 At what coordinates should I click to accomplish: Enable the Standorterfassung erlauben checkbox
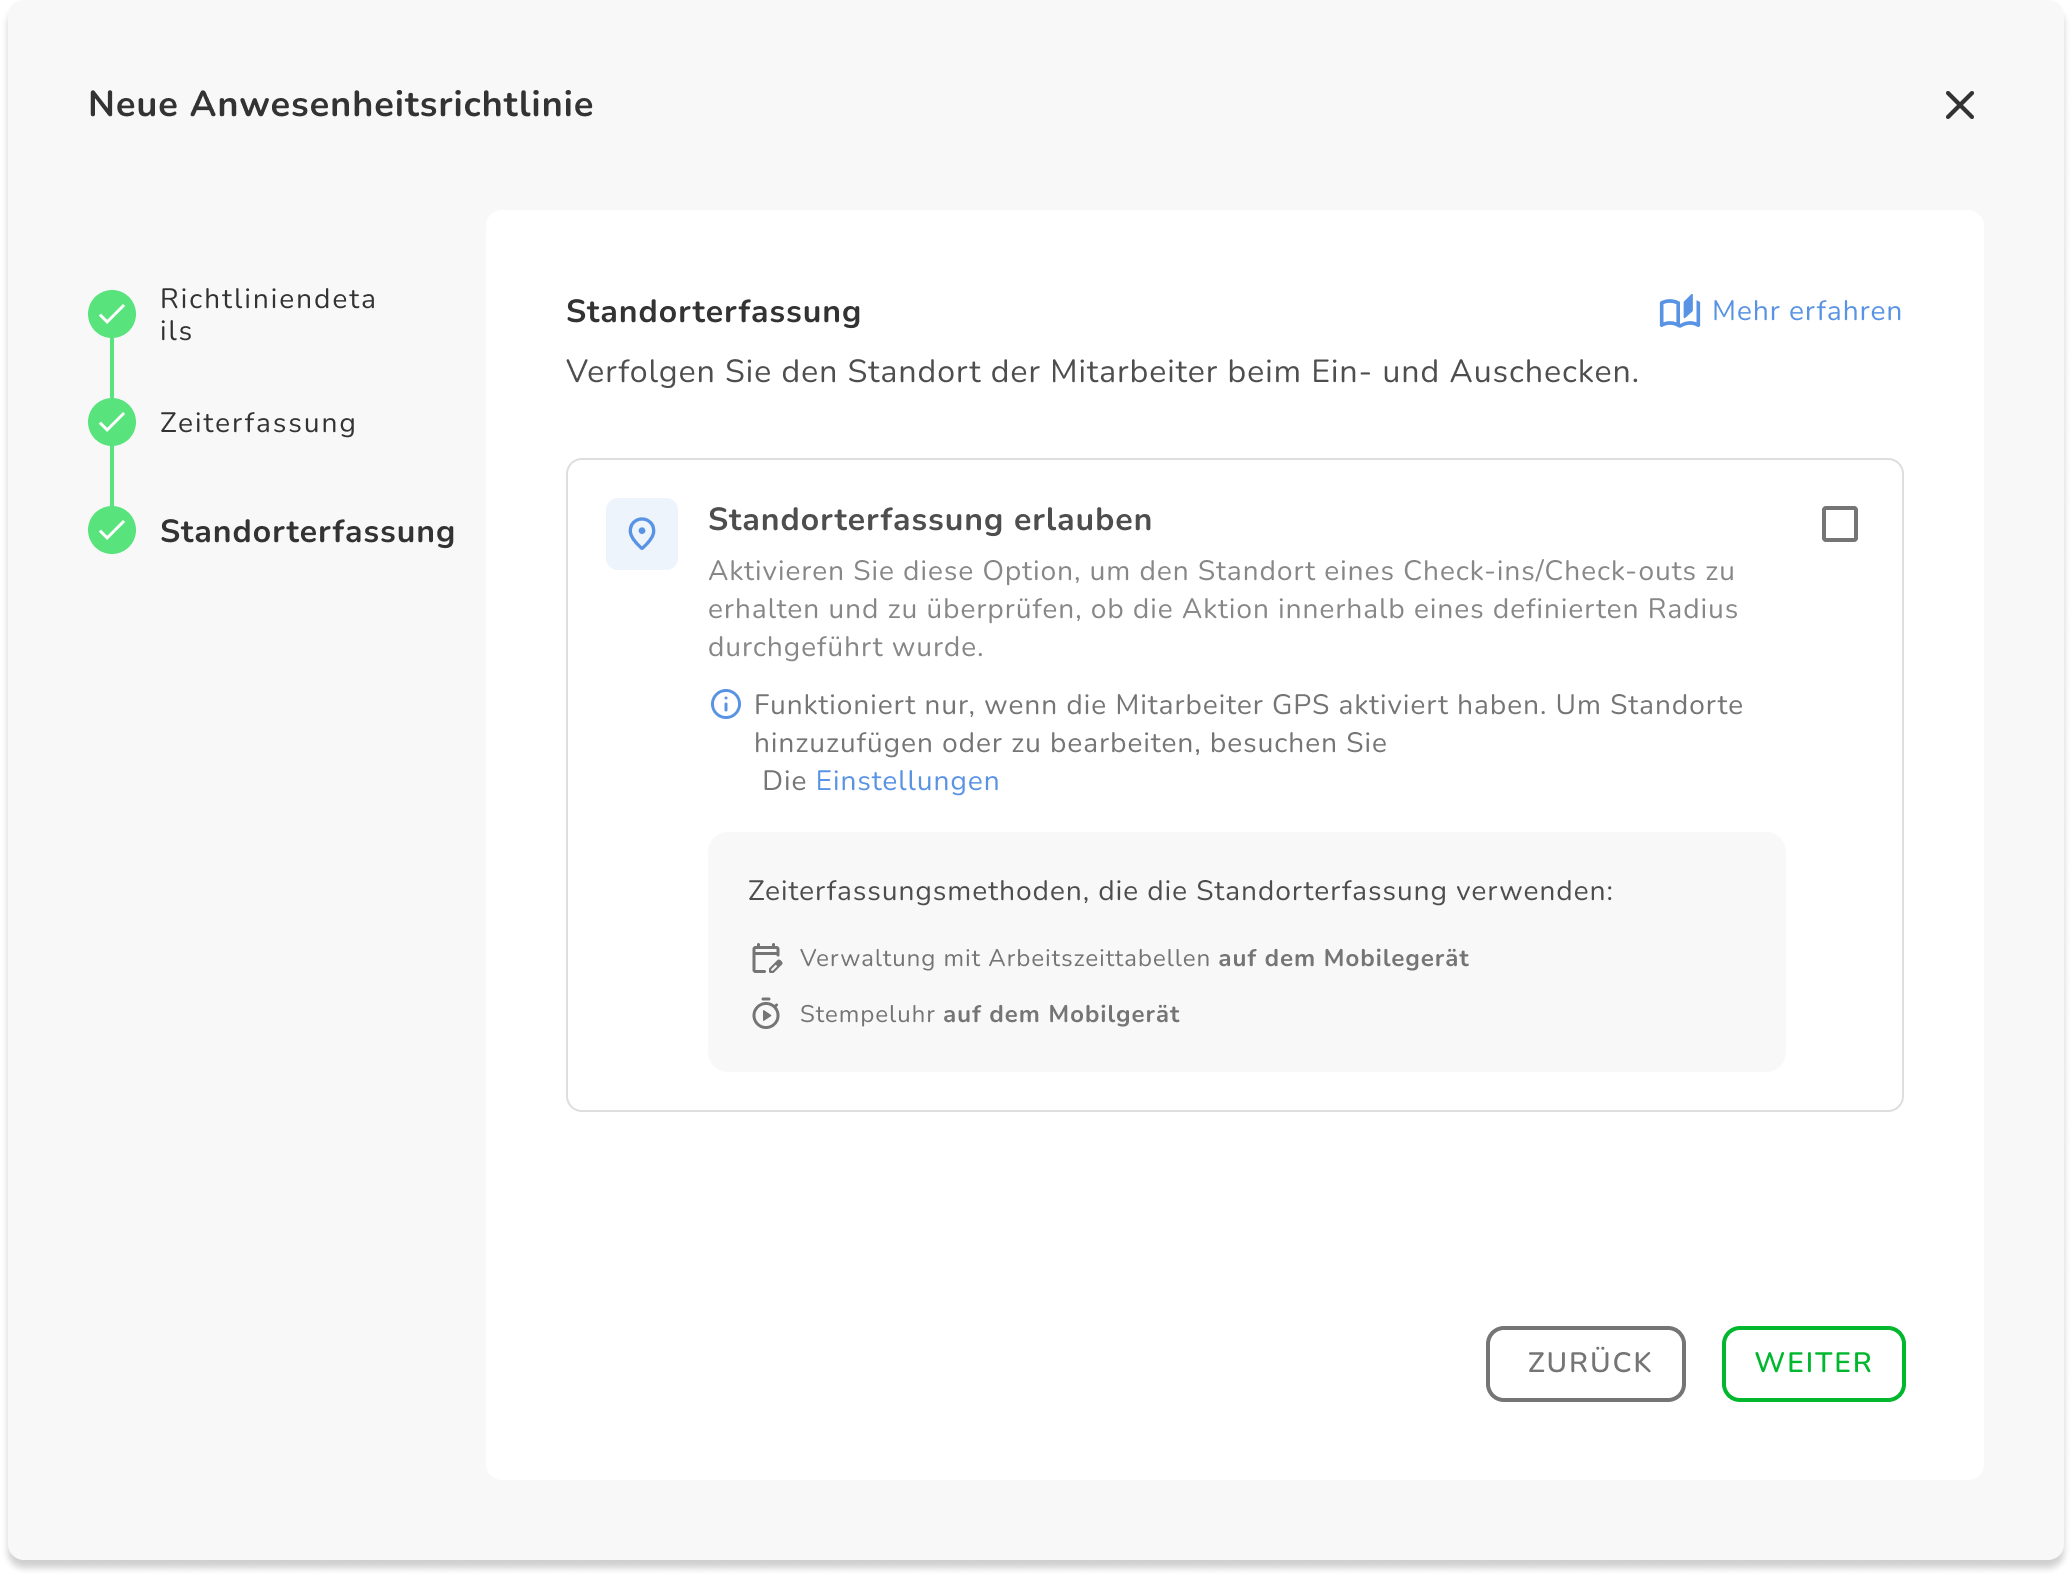pos(1839,524)
